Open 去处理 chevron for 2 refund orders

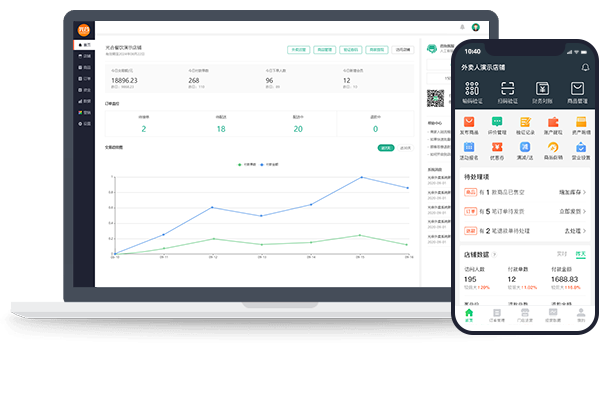point(584,231)
